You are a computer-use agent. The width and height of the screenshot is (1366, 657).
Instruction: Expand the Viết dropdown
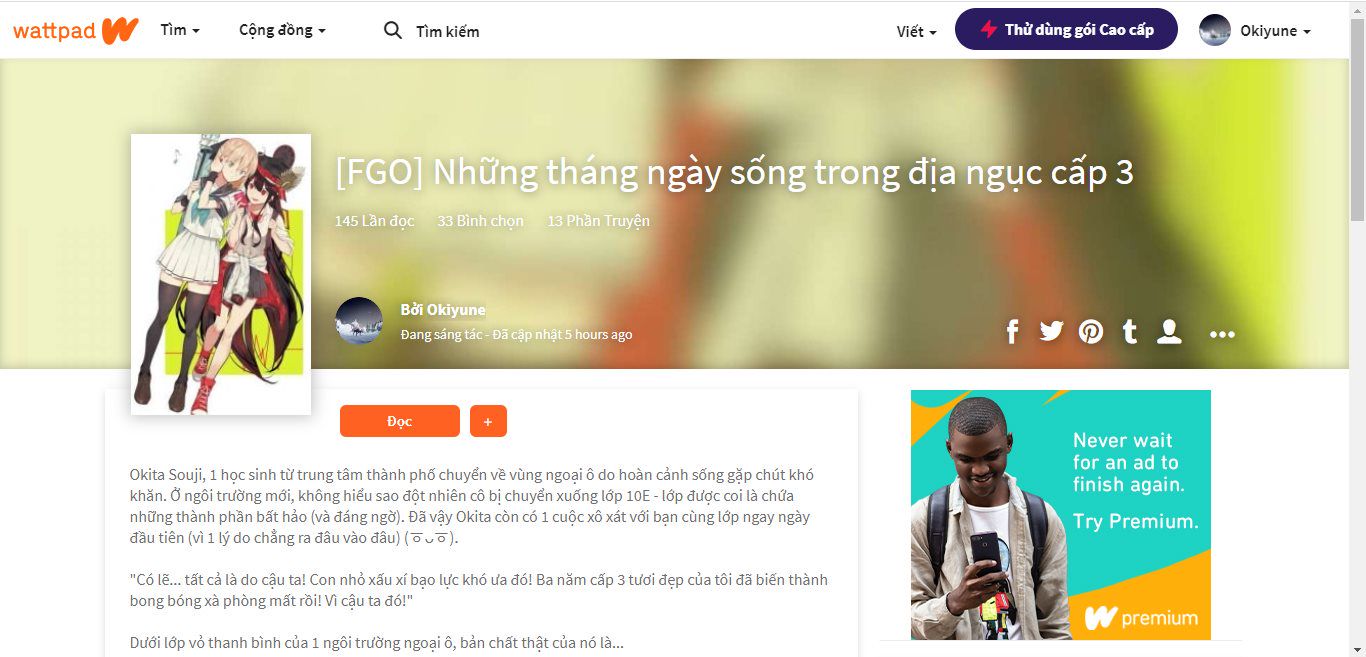tap(916, 32)
